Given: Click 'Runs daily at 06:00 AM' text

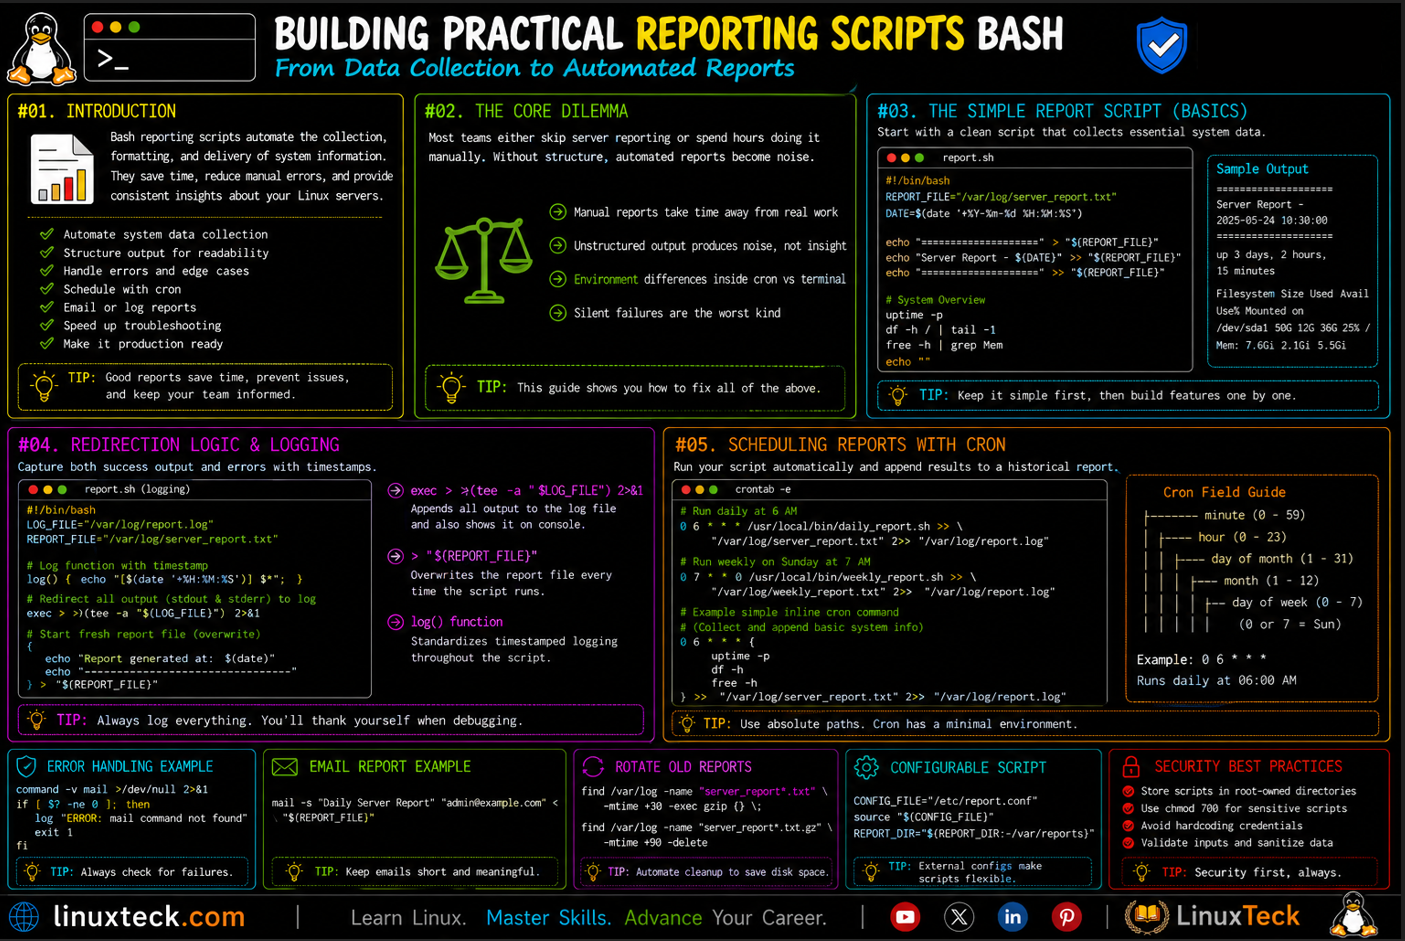Looking at the screenshot, I should [1216, 680].
